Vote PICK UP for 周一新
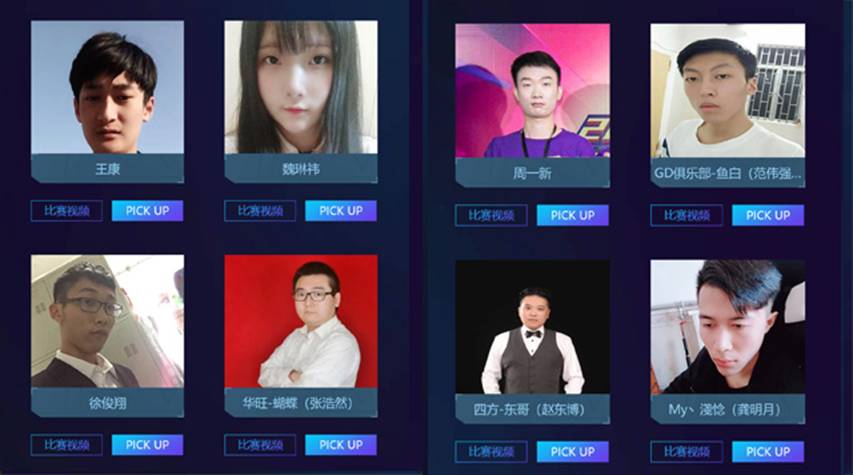The image size is (853, 475). click(x=572, y=215)
